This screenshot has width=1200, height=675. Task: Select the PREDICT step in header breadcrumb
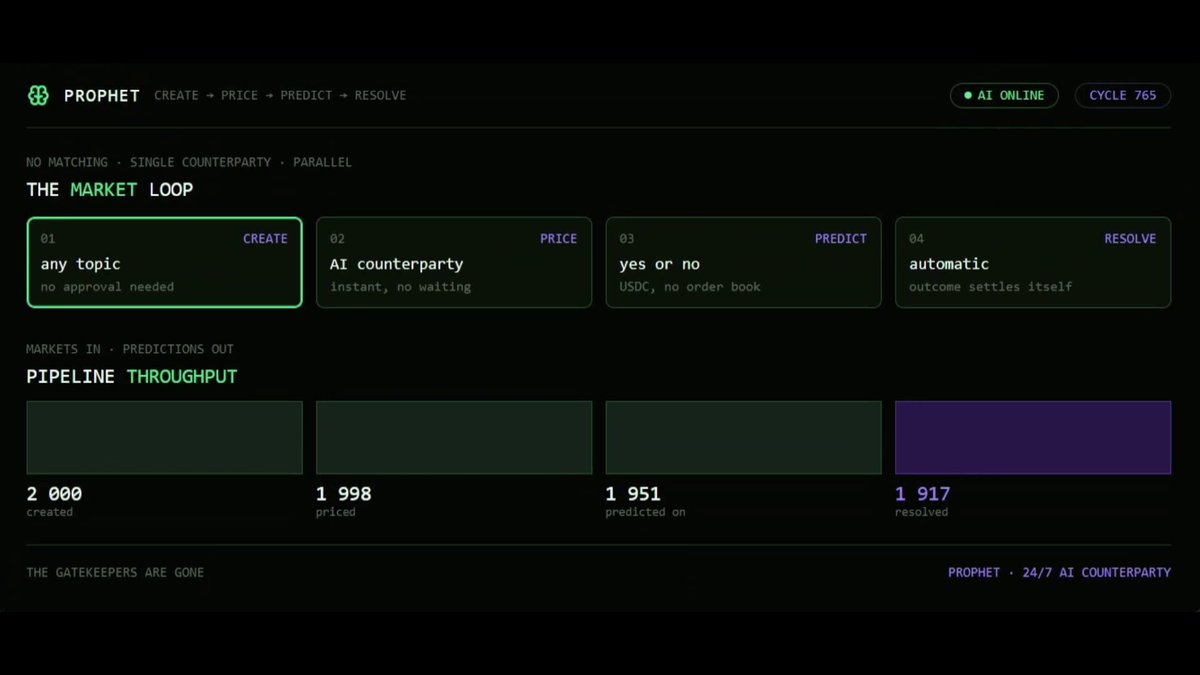(x=306, y=96)
